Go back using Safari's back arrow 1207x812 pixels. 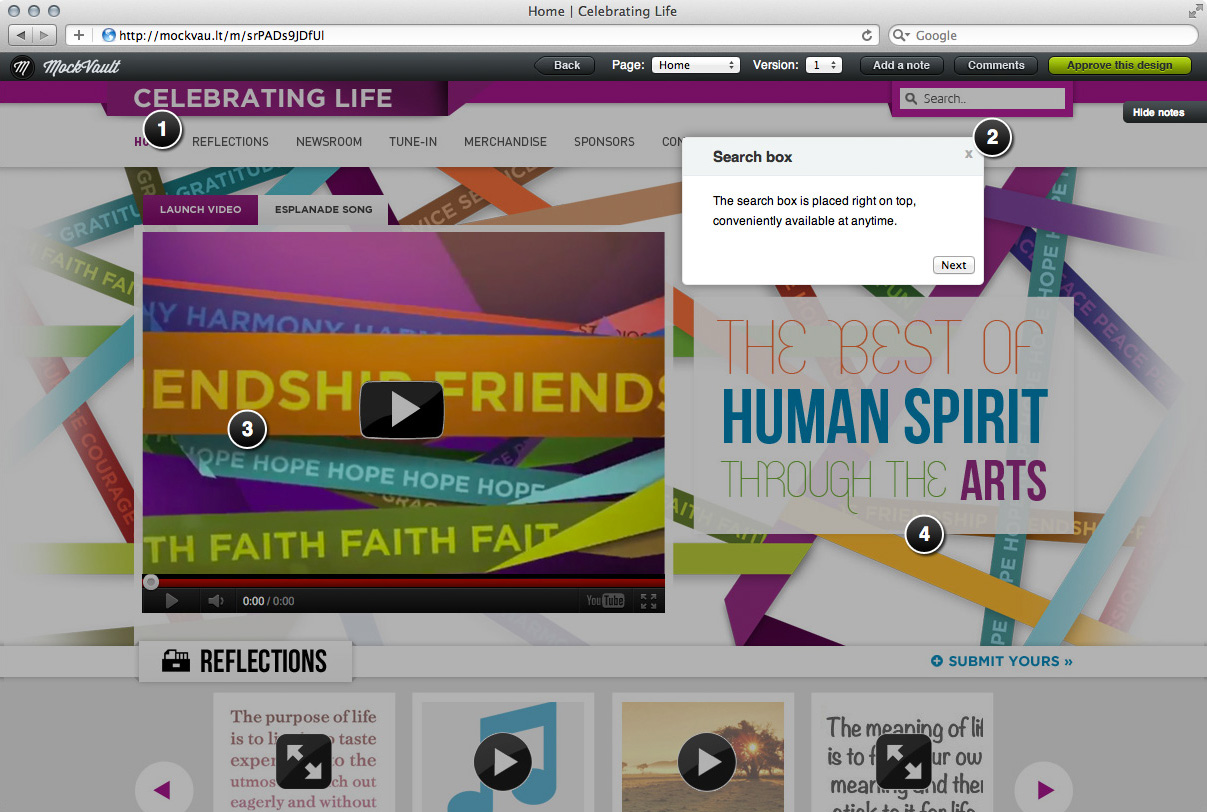point(21,35)
